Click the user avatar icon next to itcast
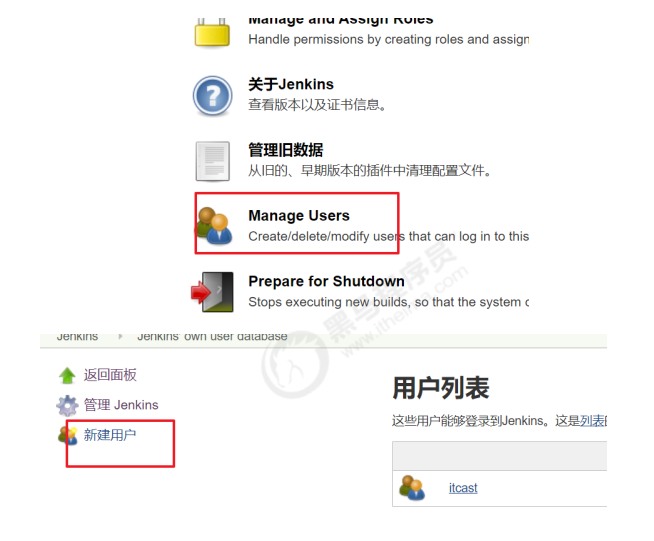 click(x=412, y=488)
